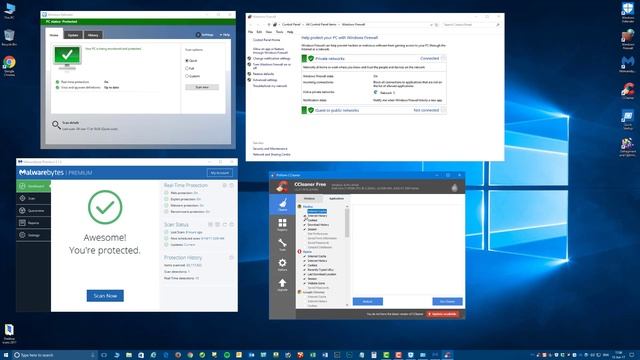Toggle Exploit protection in Malwarebytes

tap(166, 199)
